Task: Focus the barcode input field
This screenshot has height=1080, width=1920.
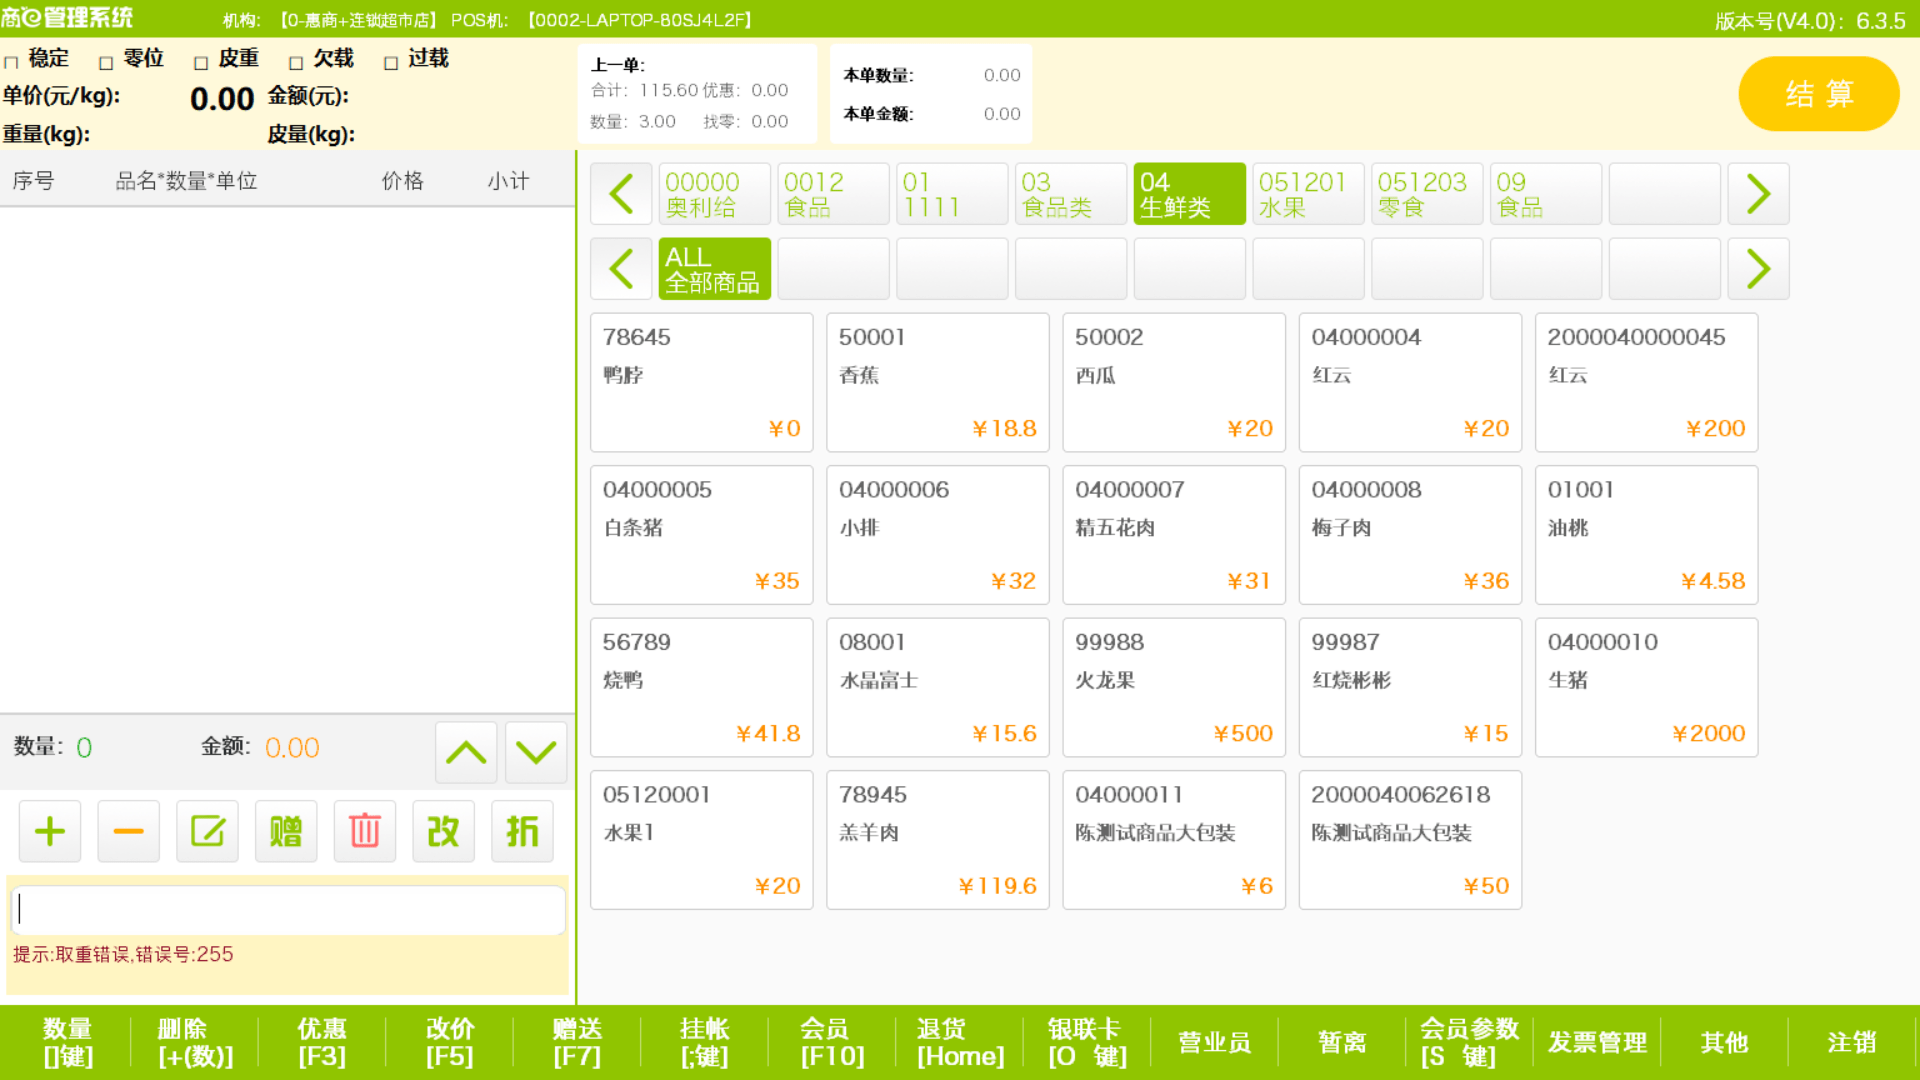Action: [x=288, y=910]
